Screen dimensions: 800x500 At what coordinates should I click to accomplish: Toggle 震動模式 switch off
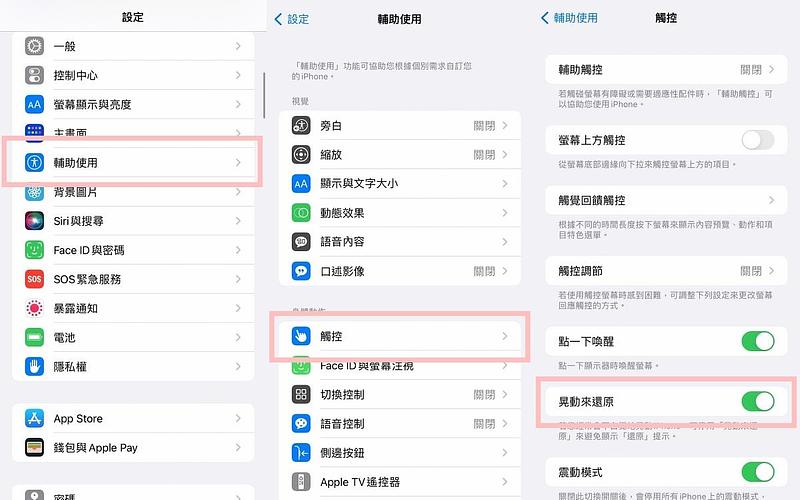pos(757,471)
